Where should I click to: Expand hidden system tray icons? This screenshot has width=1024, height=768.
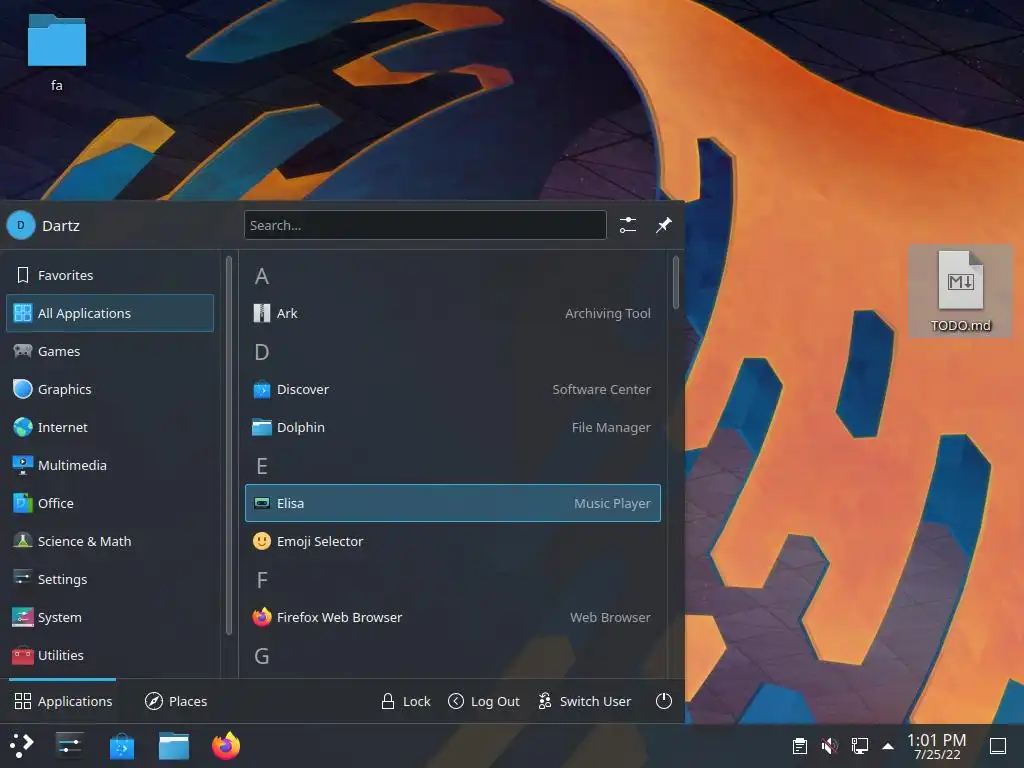(888, 746)
